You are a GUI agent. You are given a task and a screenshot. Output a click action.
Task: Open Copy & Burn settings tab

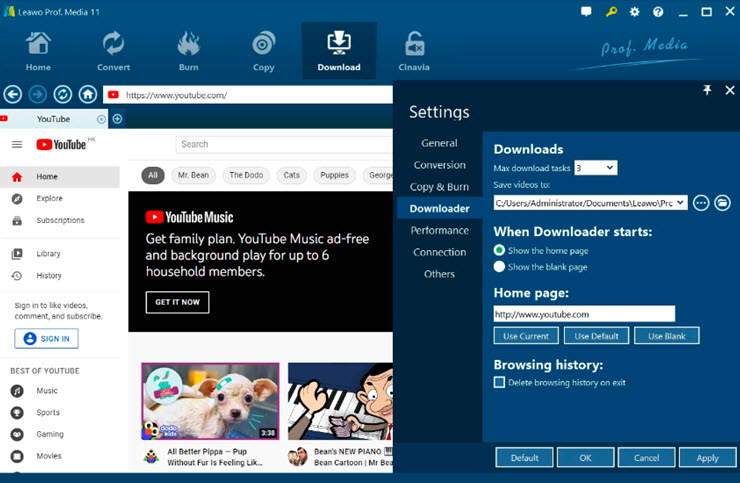point(439,186)
